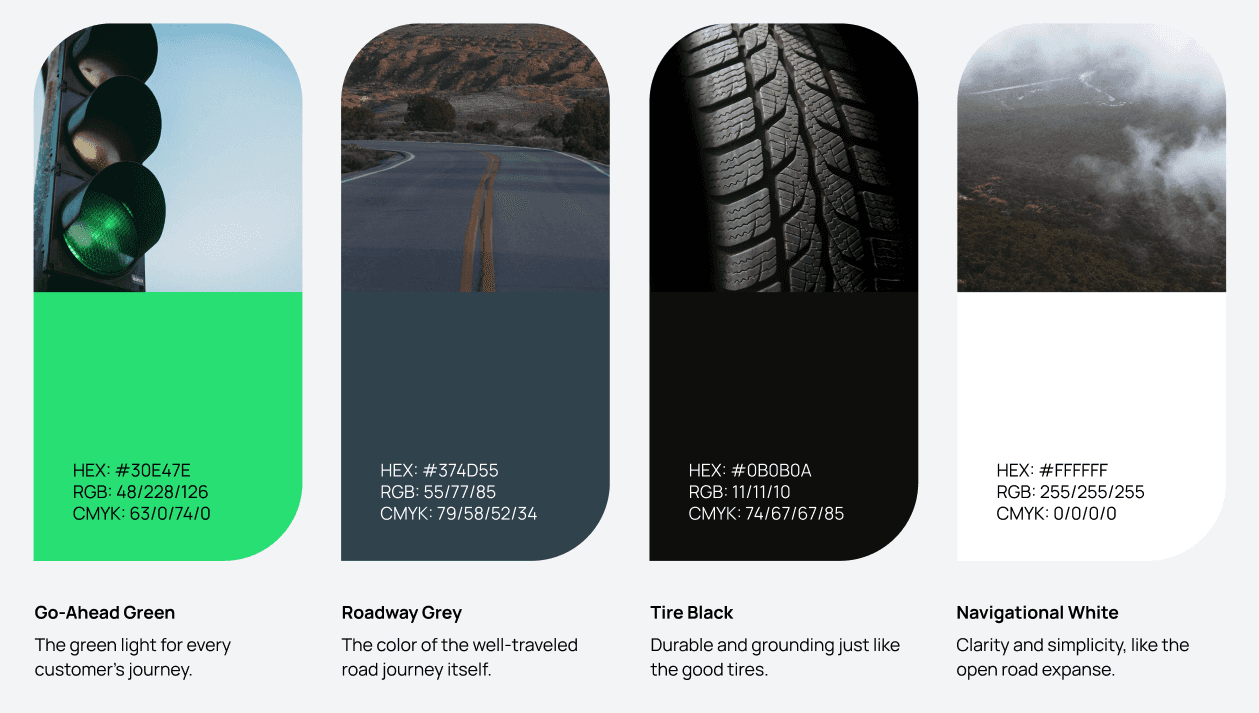Click the traffic light photo thumbnail
The image size is (1259, 713).
[168, 158]
